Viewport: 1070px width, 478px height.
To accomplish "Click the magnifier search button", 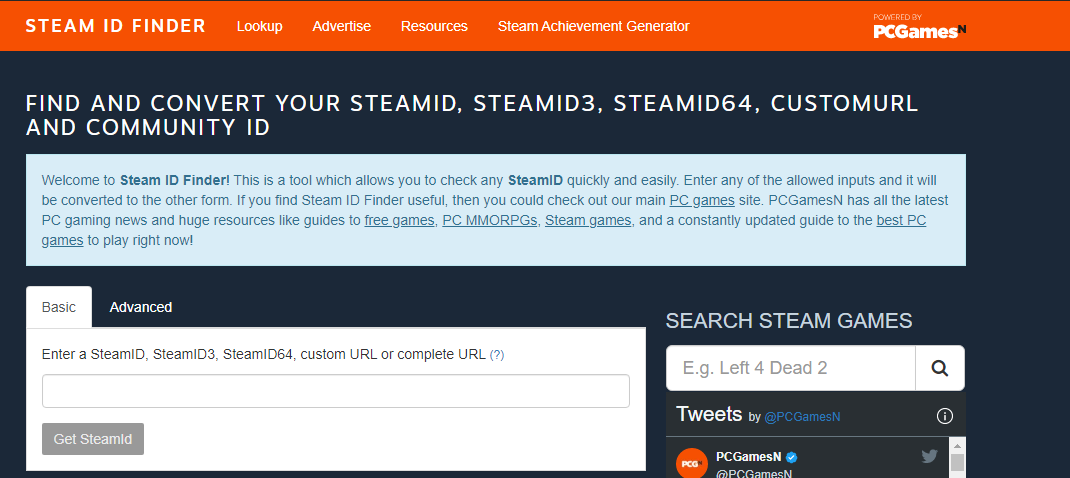I will [940, 368].
